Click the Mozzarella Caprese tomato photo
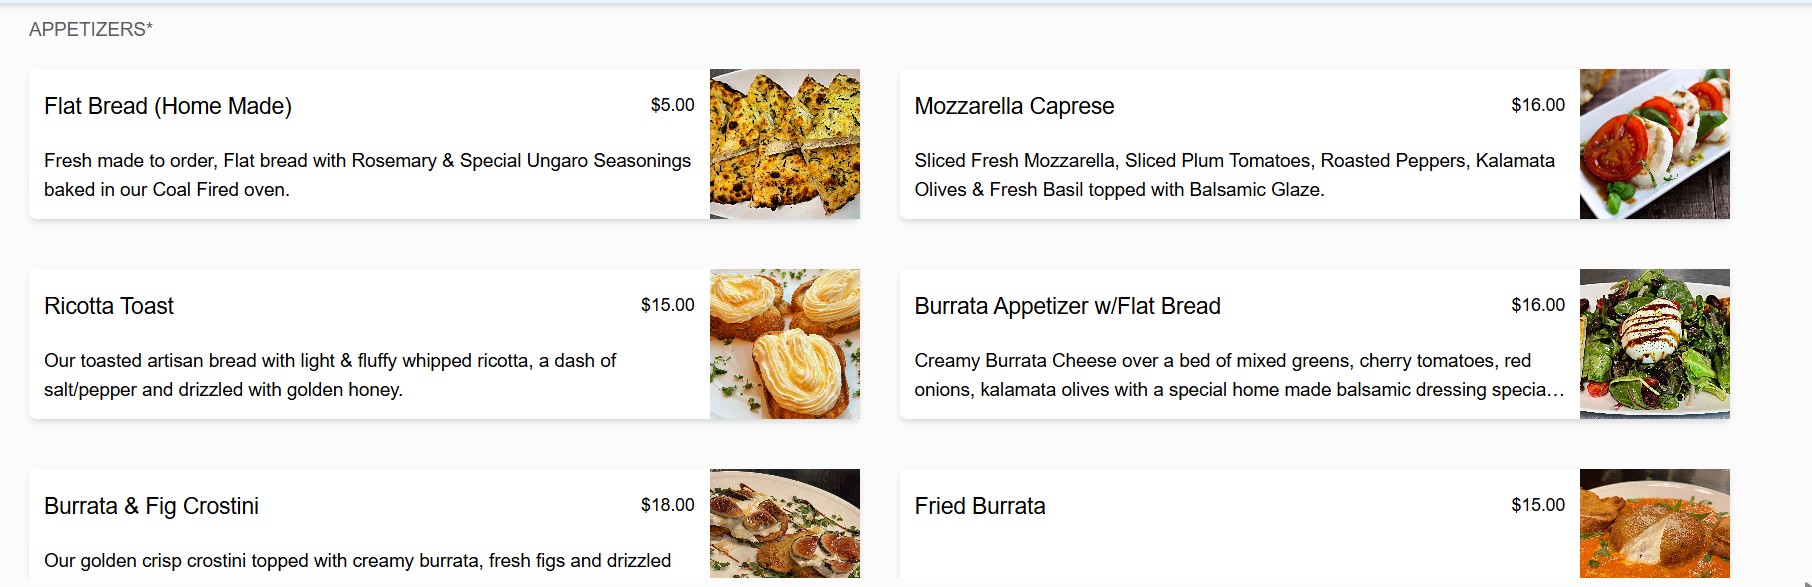This screenshot has width=1812, height=587. point(1655,143)
